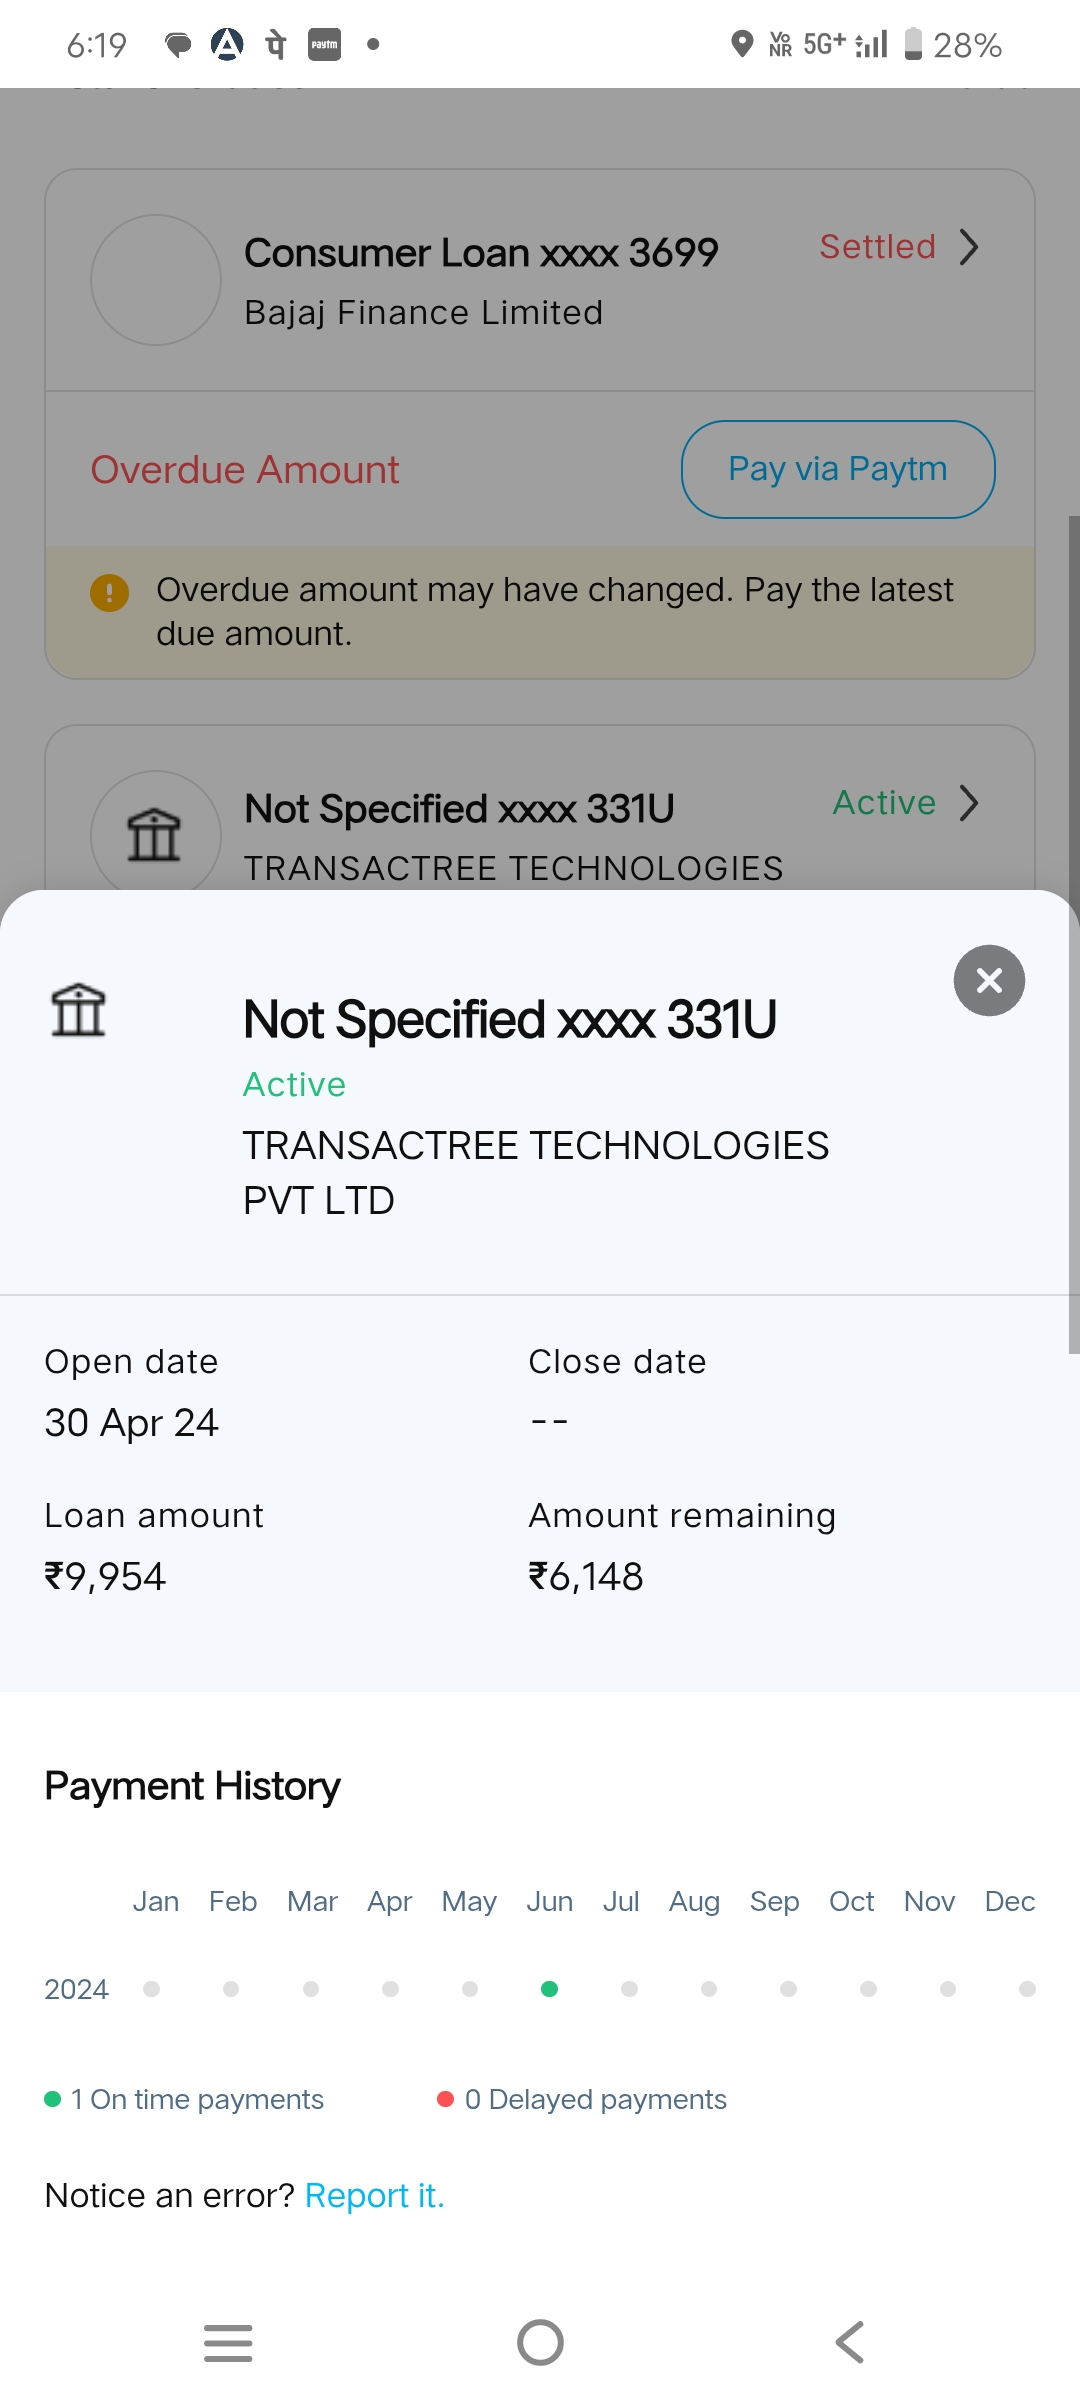Tap the Bajaj Finance lender logo circle

[x=156, y=280]
